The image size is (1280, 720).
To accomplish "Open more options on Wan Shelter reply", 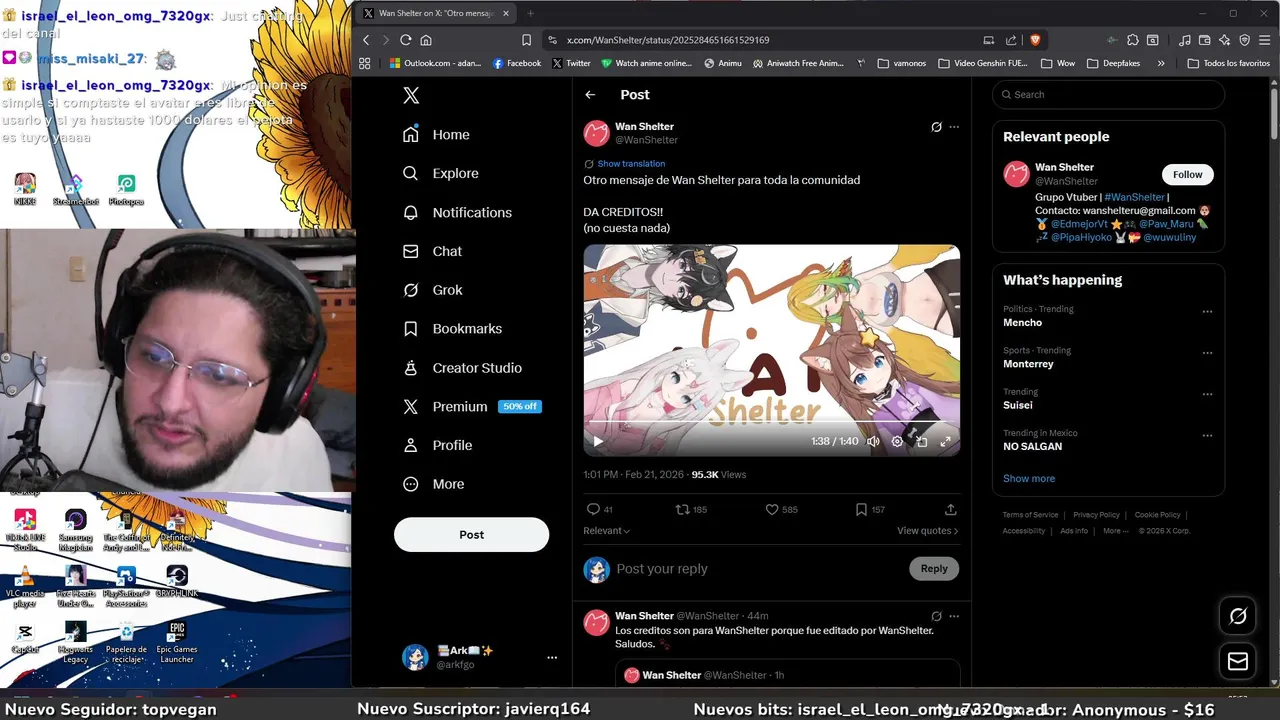I will (x=954, y=616).
